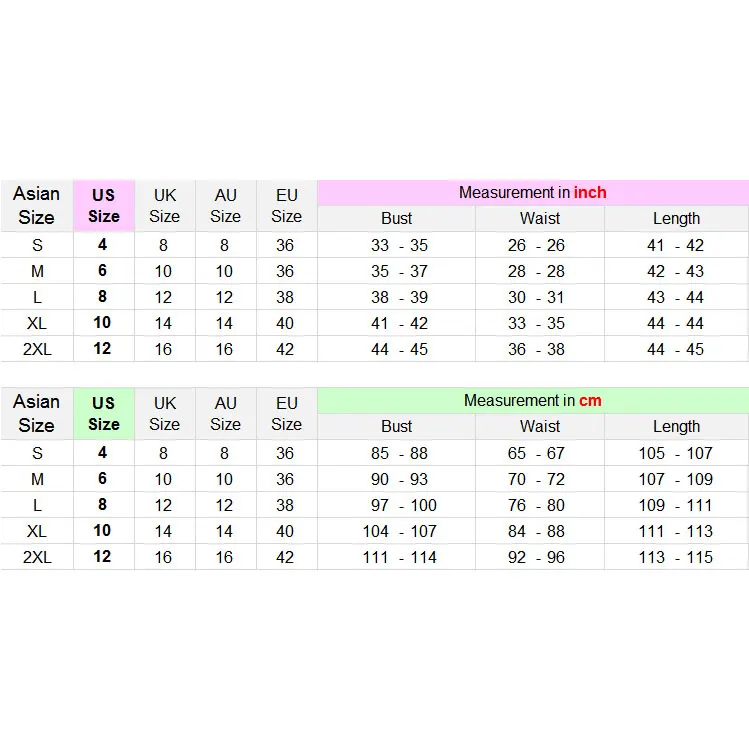Click 'Bust' column header in inch table
749x749 pixels.
pyautogui.click(x=396, y=218)
